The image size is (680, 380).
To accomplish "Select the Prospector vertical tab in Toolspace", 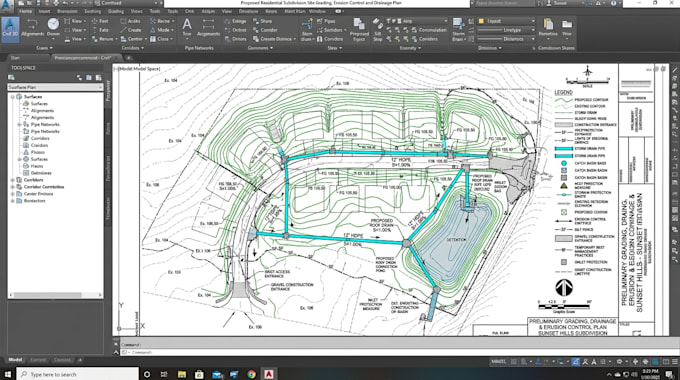I will 108,91.
